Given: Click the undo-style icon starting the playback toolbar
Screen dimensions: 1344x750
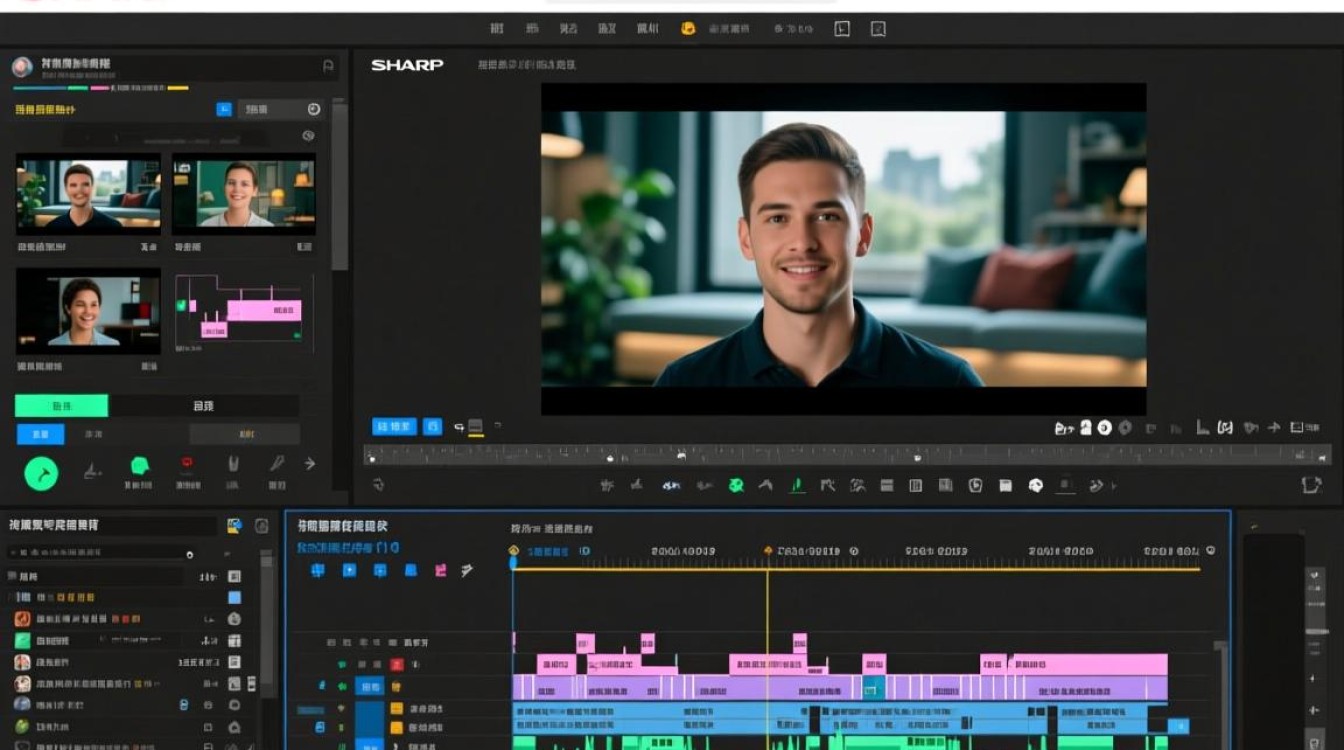Looking at the screenshot, I should (378, 485).
